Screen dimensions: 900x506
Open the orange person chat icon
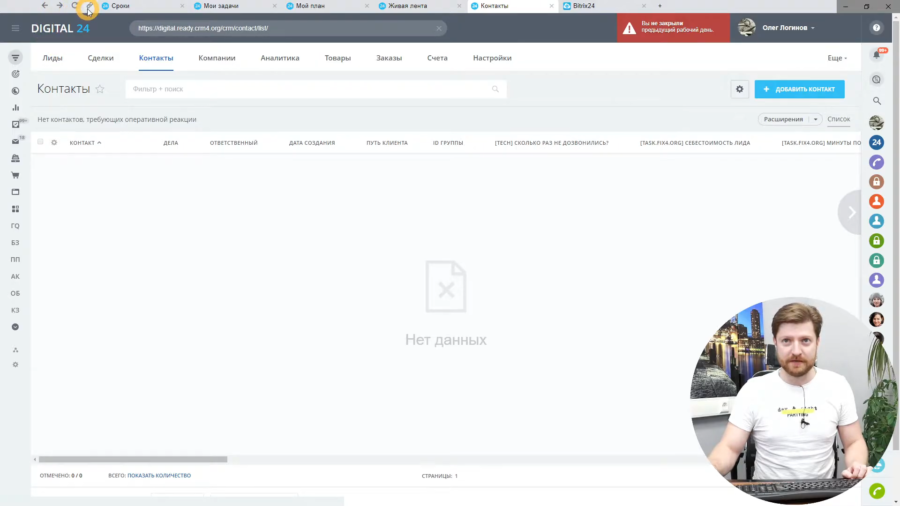tap(876, 201)
